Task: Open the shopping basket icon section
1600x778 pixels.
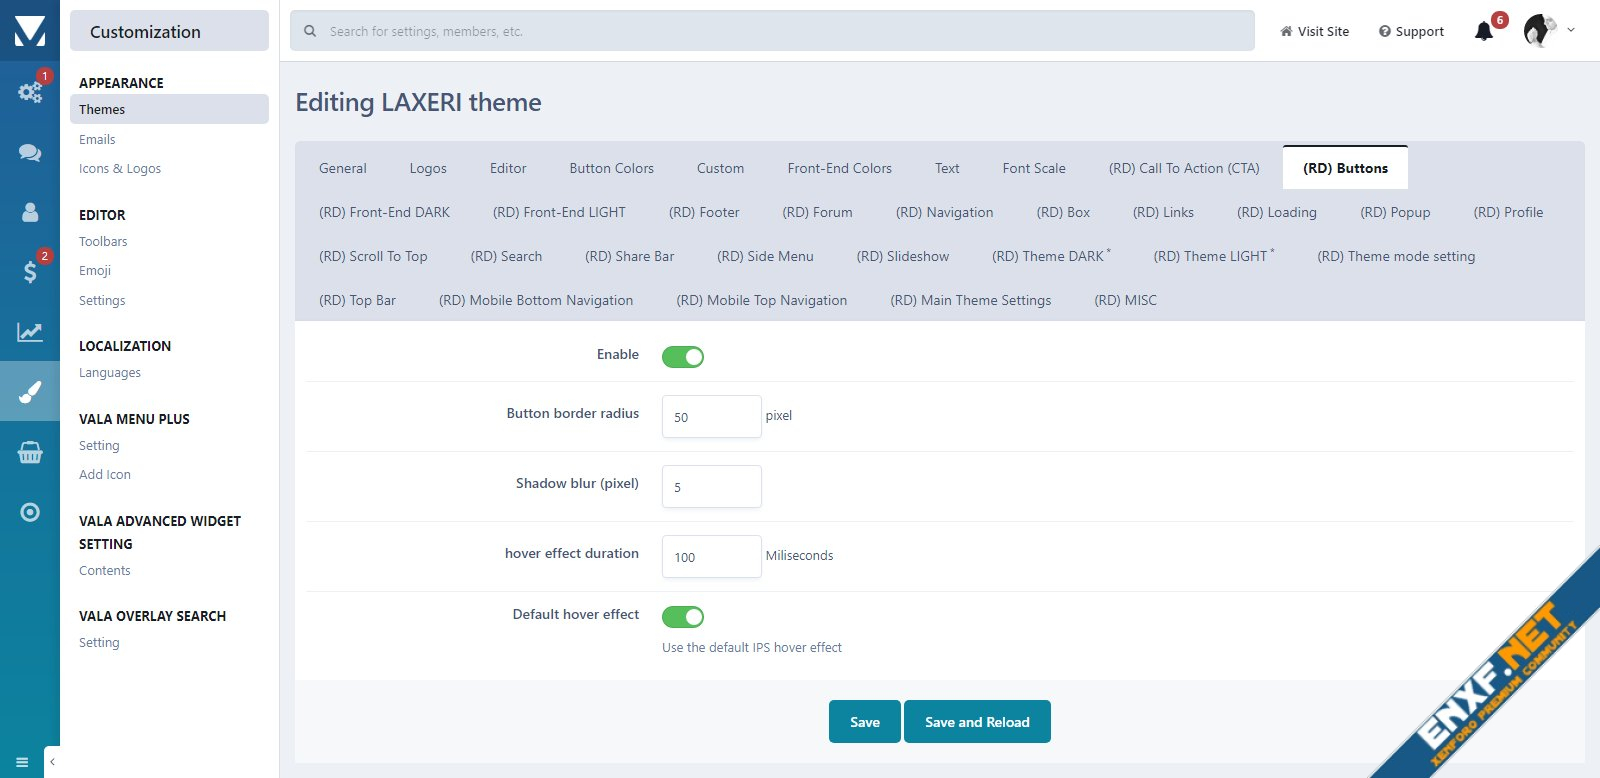Action: [x=30, y=453]
